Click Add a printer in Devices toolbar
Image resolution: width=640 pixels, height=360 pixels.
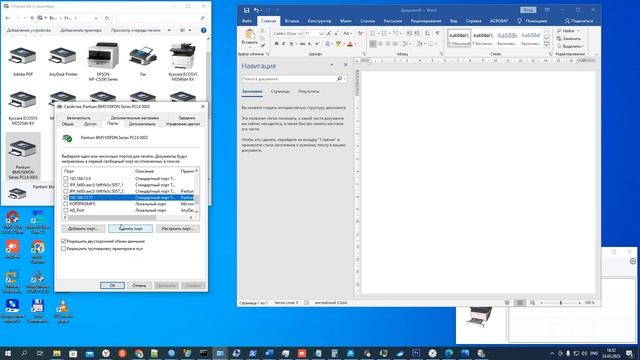[x=81, y=30]
